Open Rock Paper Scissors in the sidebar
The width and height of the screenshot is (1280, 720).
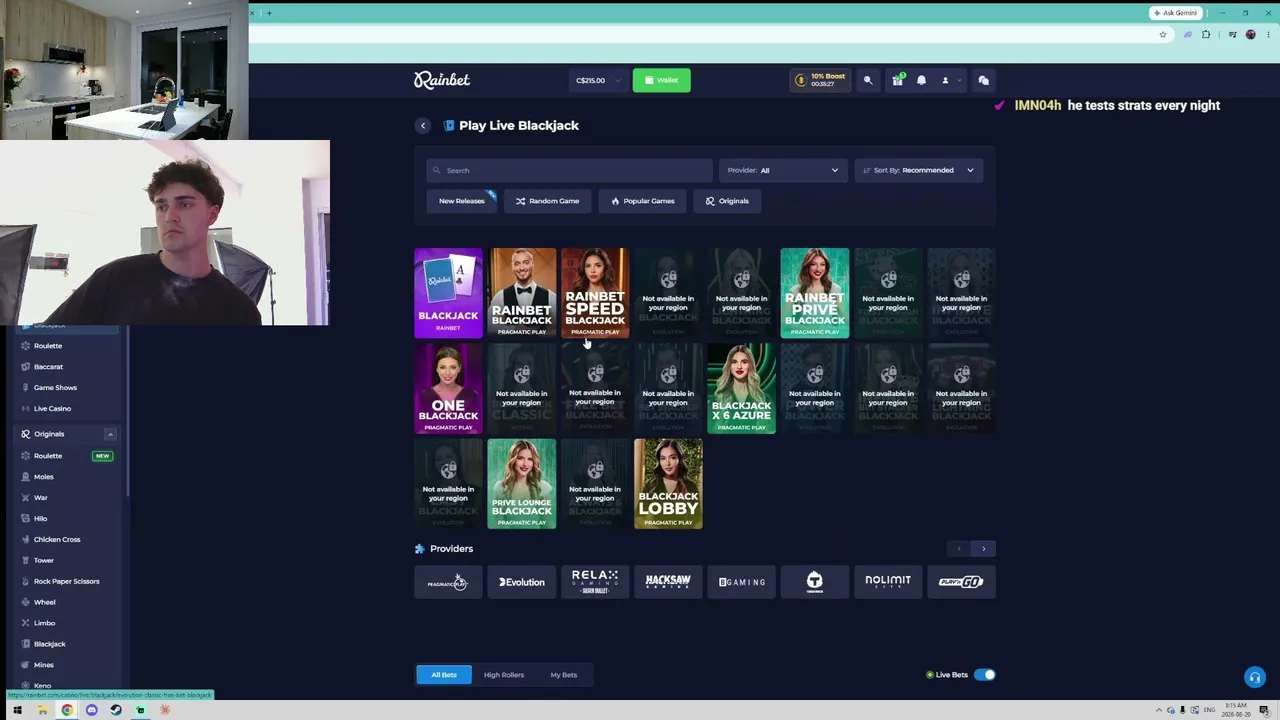coord(66,582)
